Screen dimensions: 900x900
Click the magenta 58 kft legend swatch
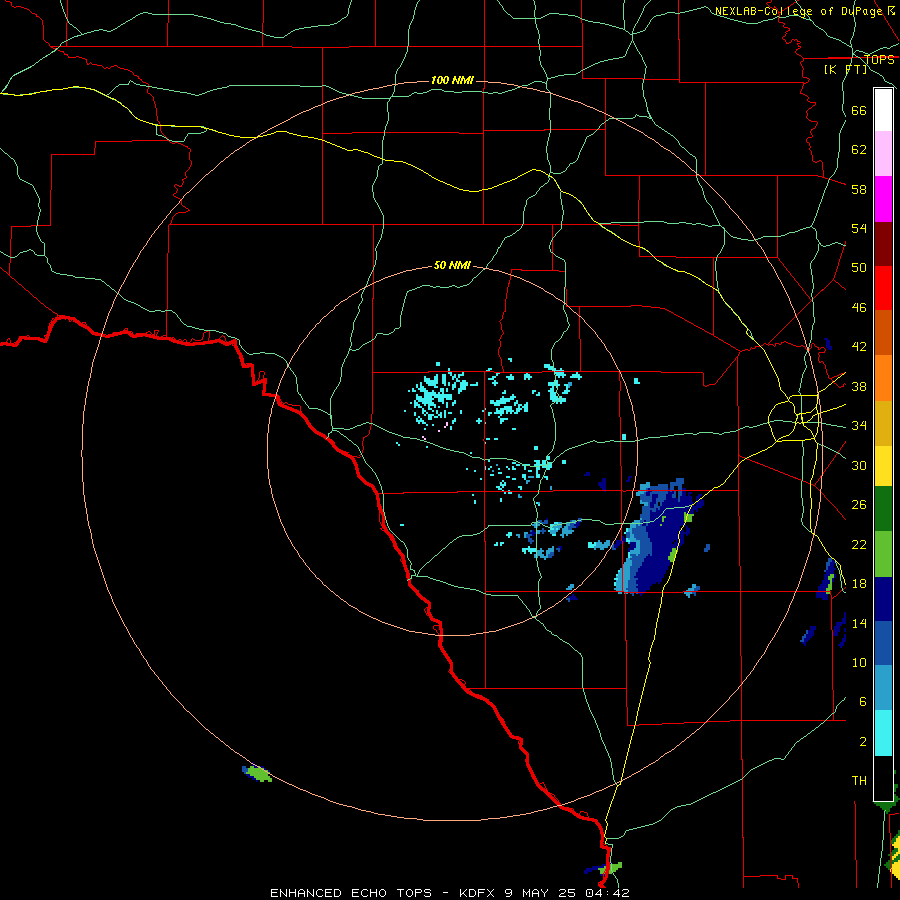pyautogui.click(x=883, y=199)
